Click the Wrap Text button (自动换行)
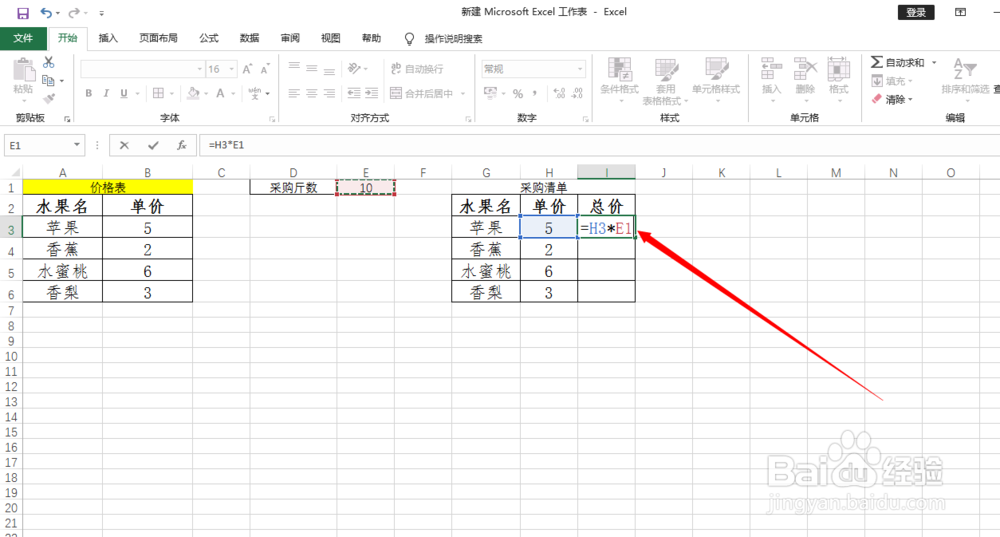 point(417,69)
